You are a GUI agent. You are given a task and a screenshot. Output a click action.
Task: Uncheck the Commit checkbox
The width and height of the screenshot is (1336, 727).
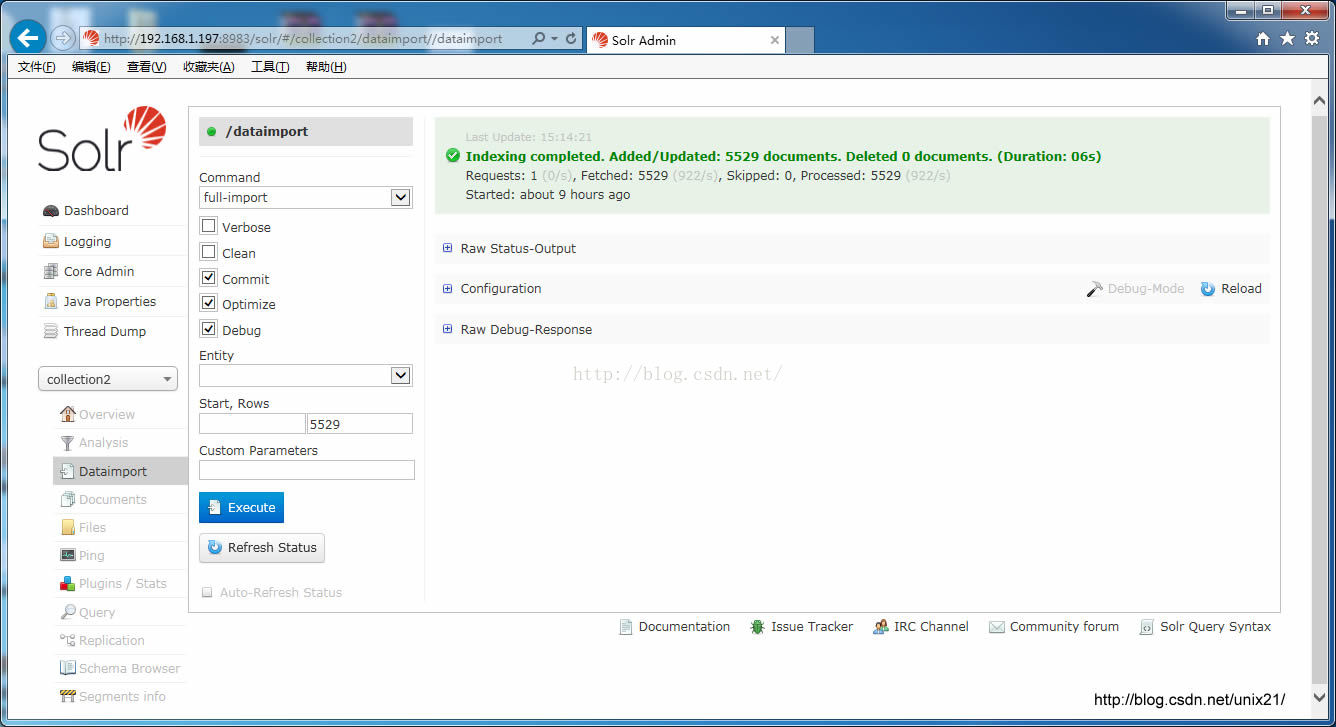click(208, 278)
